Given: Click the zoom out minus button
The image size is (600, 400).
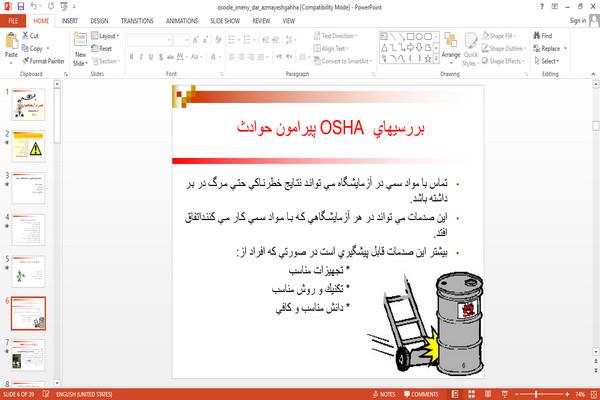Looking at the screenshot, I should 516,394.
